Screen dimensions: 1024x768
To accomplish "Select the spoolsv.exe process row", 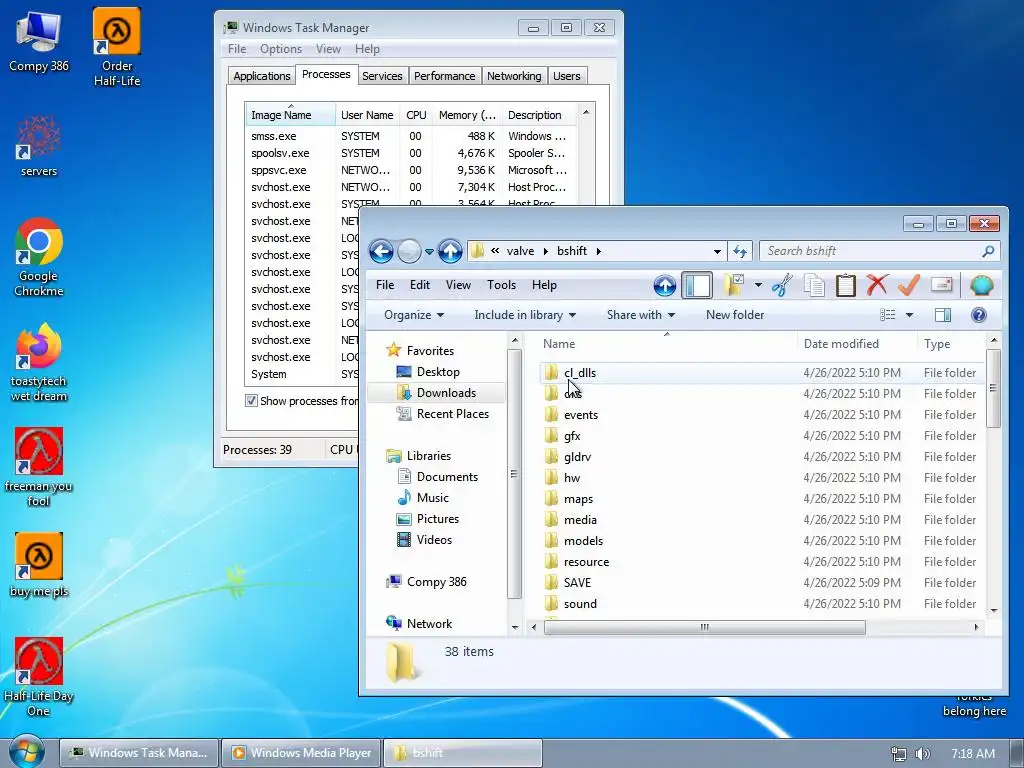I will tap(410, 153).
